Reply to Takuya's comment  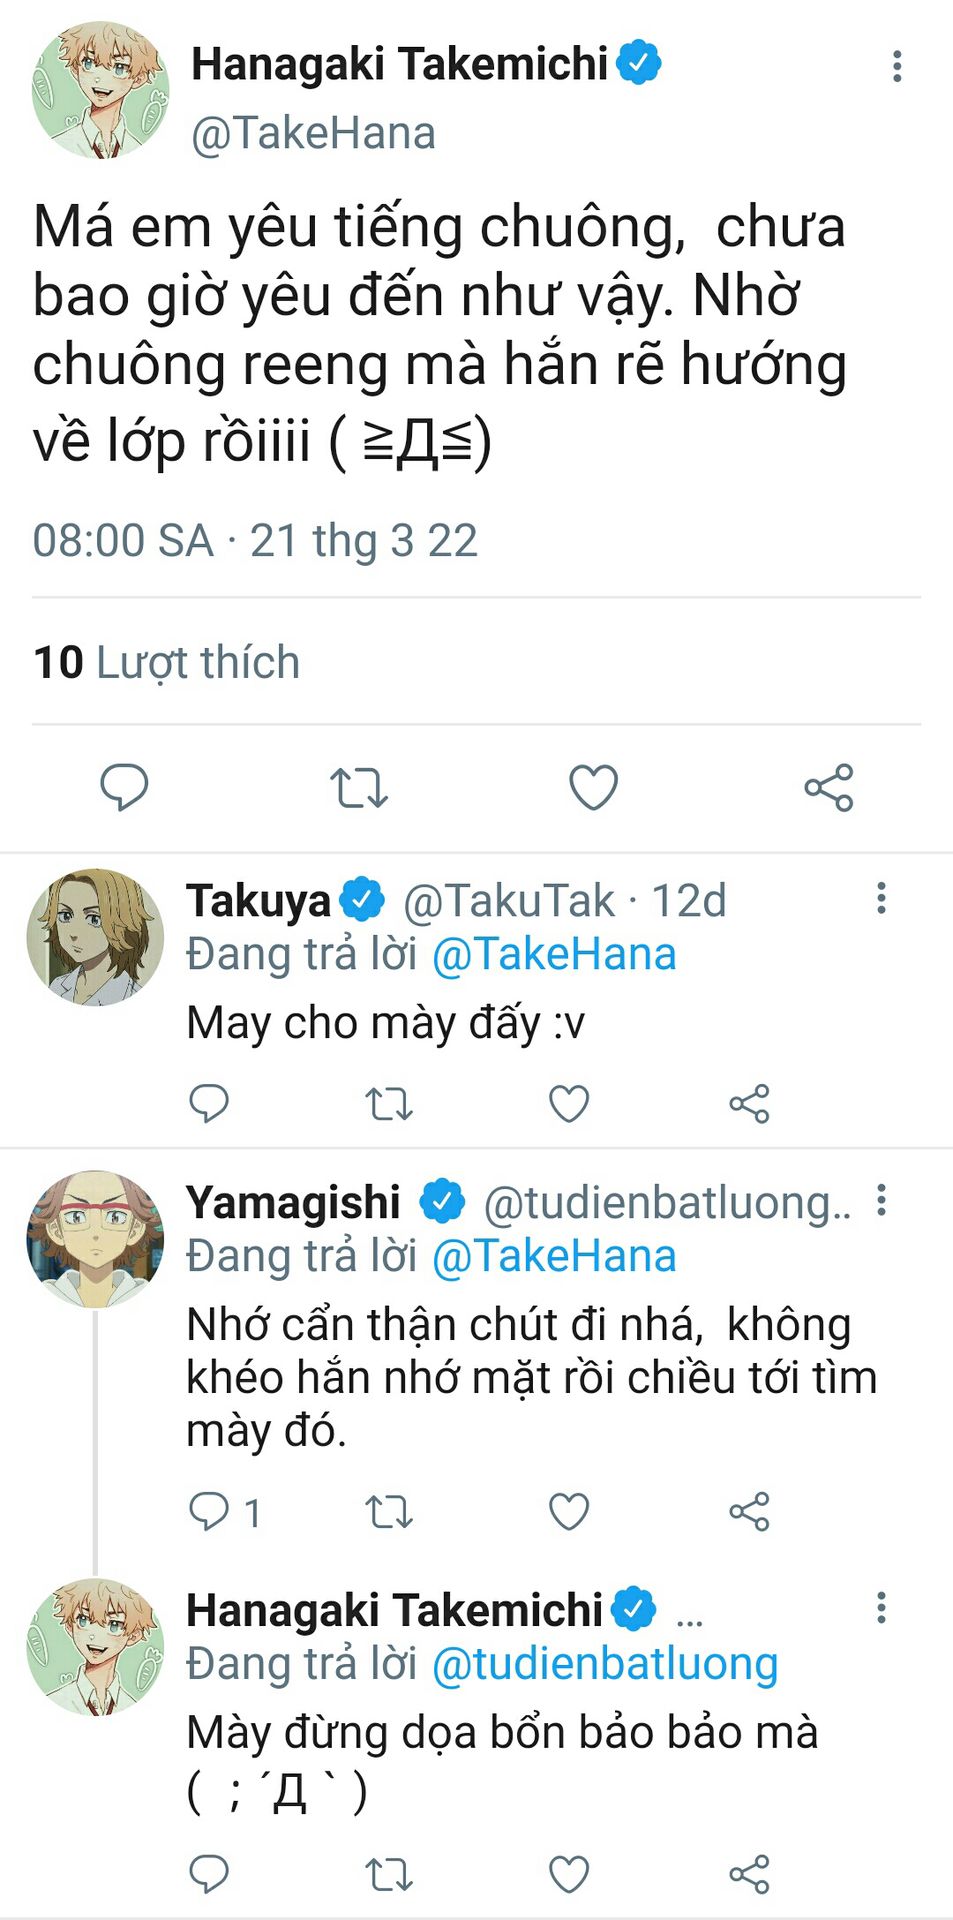[x=209, y=1104]
